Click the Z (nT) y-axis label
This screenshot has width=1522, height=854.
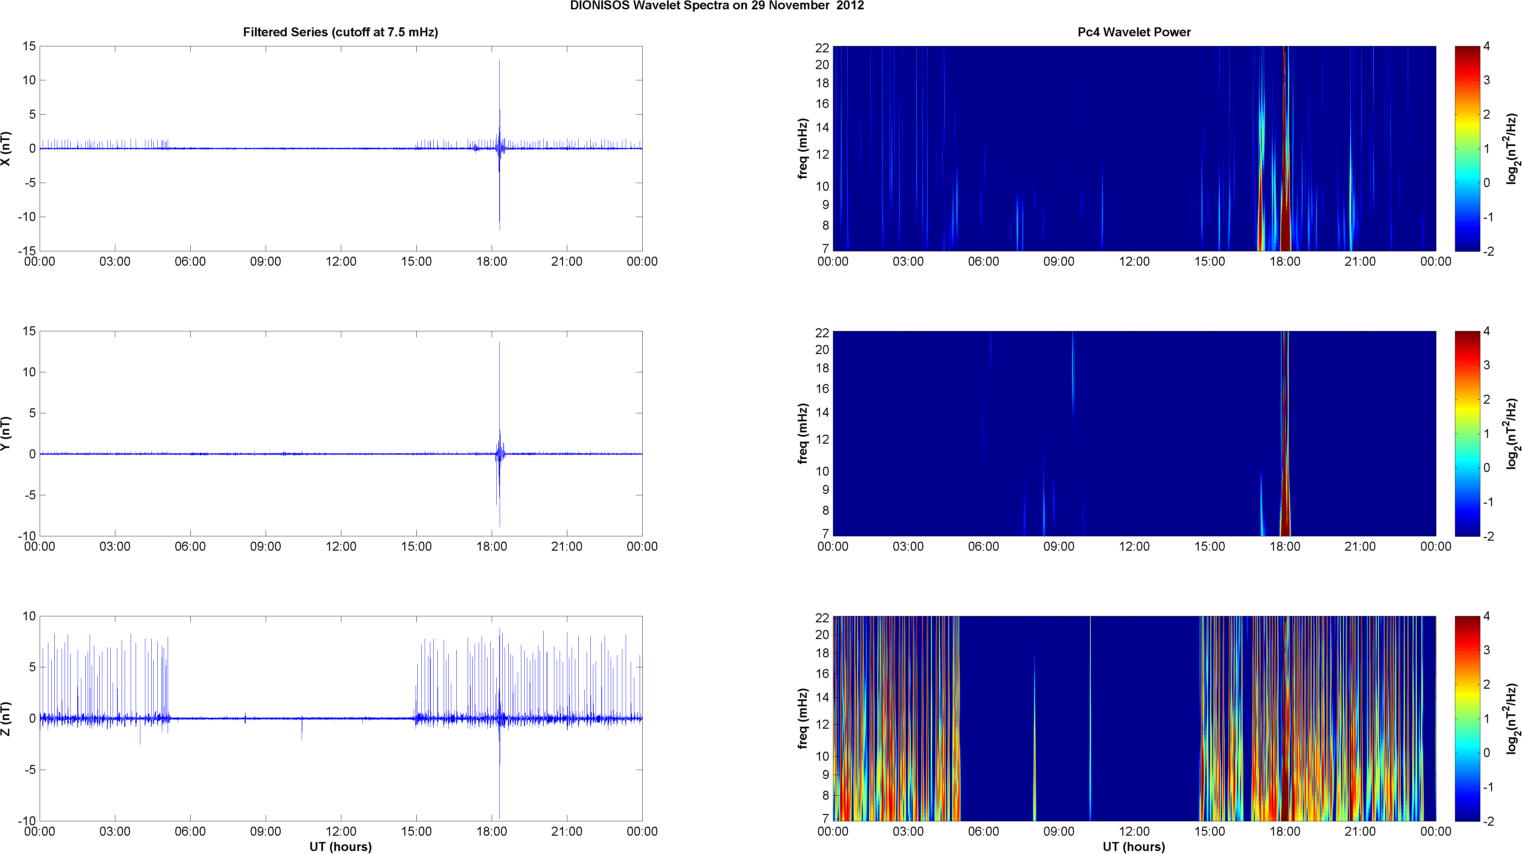point(7,719)
